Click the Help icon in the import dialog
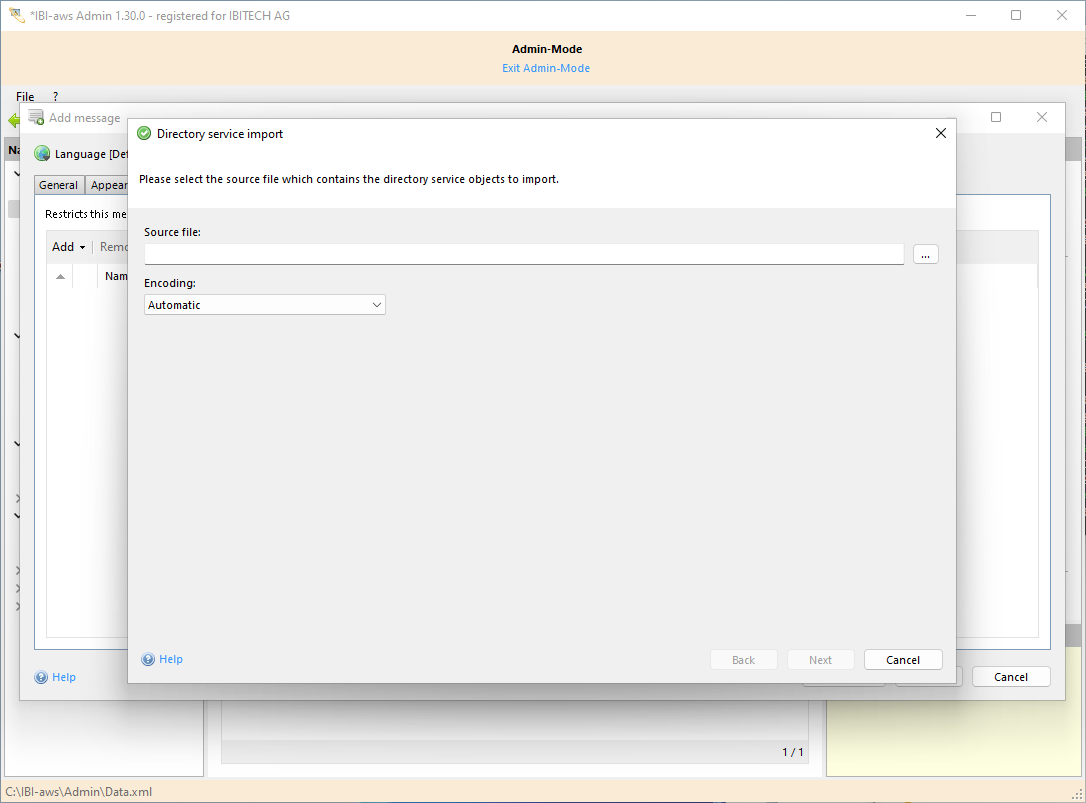 tap(147, 659)
